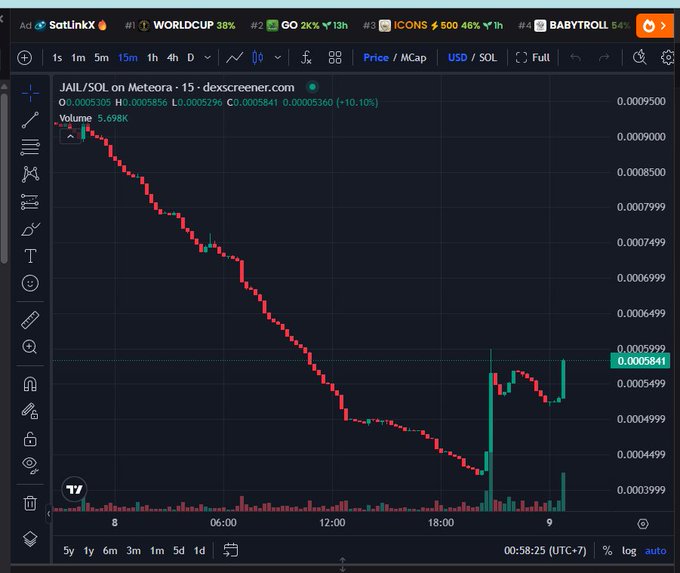The height and width of the screenshot is (573, 680).
Task: Redo the last chart action
Action: tap(604, 58)
